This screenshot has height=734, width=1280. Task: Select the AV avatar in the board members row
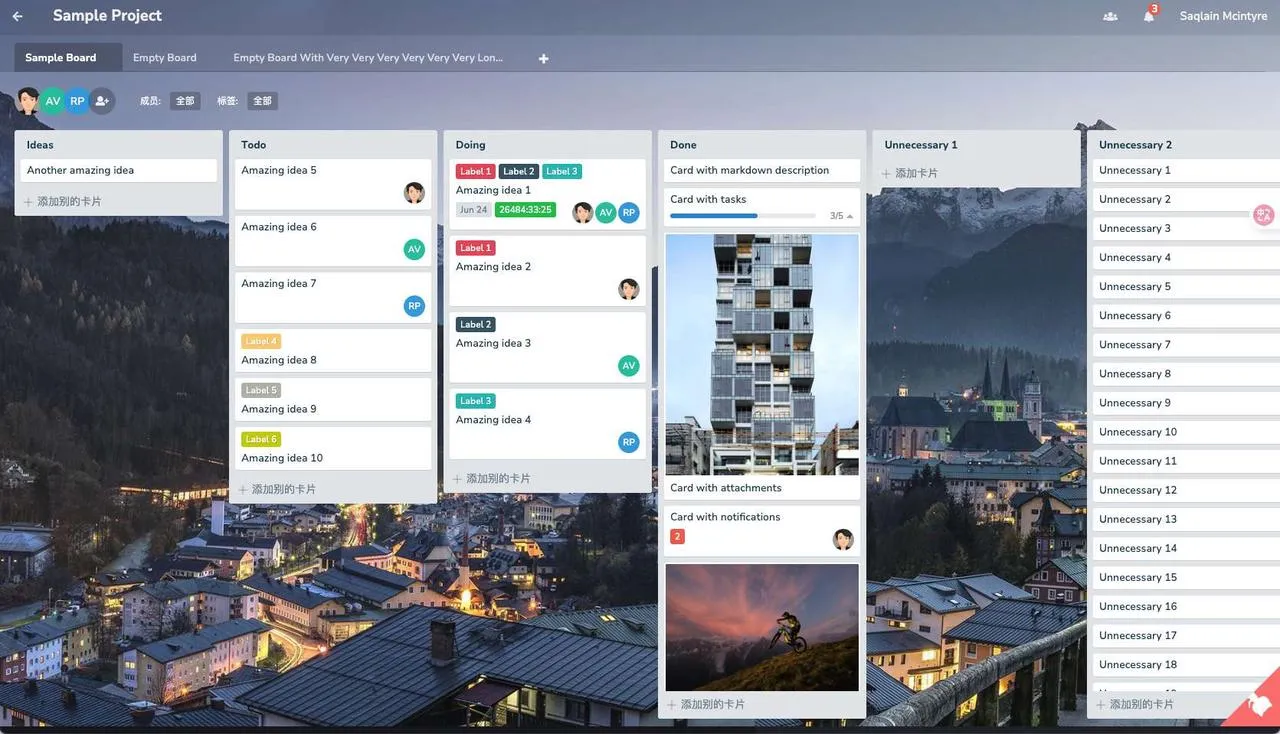coord(53,101)
